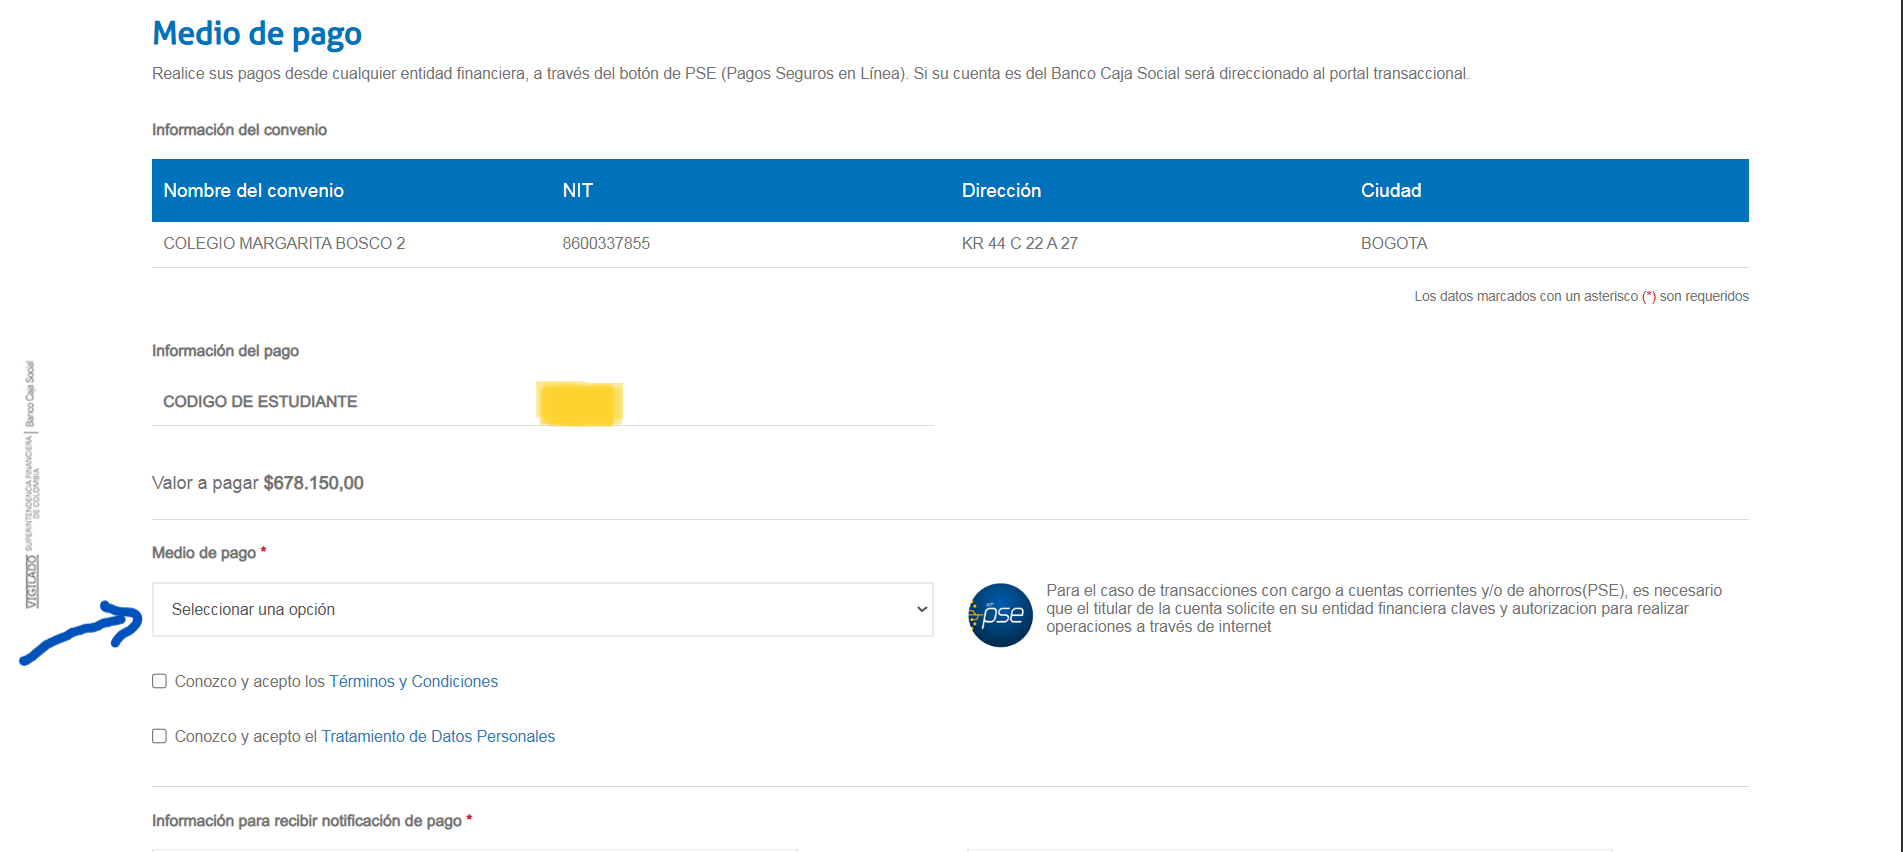Click the amount $678.150,00 to pay
The image size is (1903, 852).
click(x=313, y=483)
